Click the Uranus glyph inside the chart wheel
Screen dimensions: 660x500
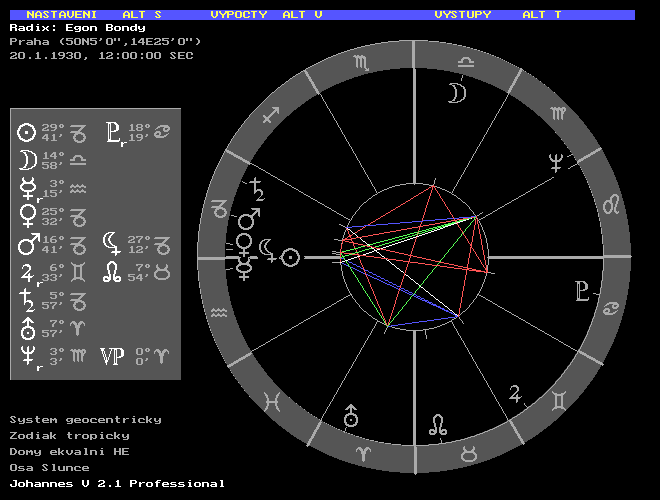coord(351,415)
